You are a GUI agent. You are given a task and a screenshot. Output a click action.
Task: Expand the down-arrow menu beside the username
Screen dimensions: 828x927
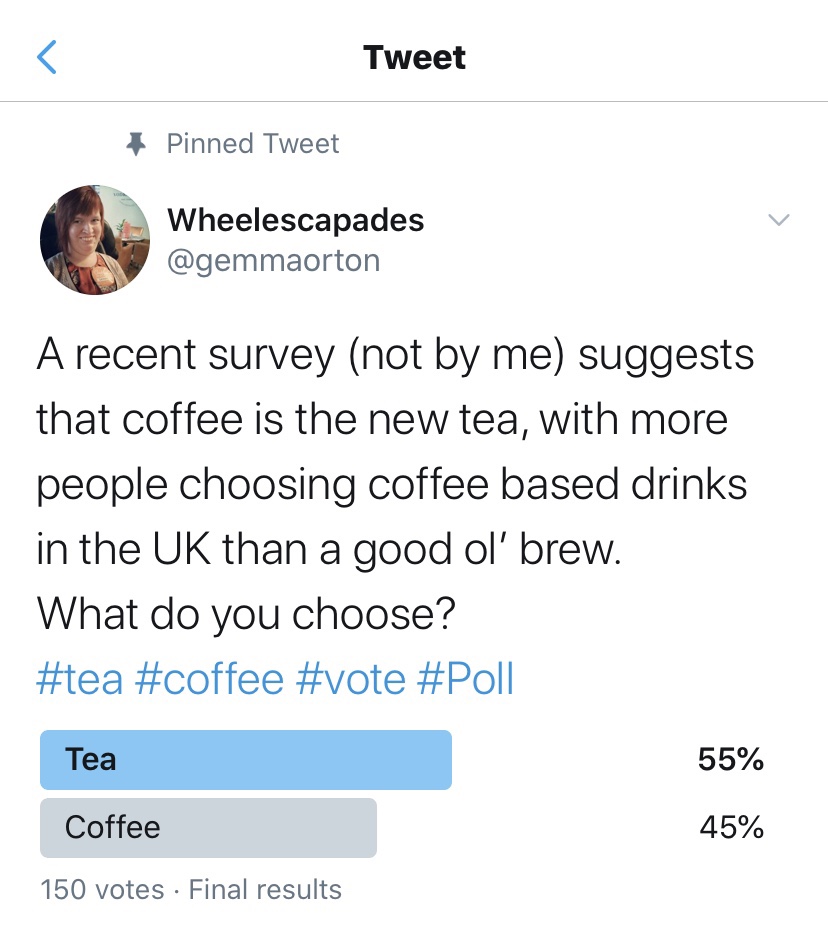point(778,222)
